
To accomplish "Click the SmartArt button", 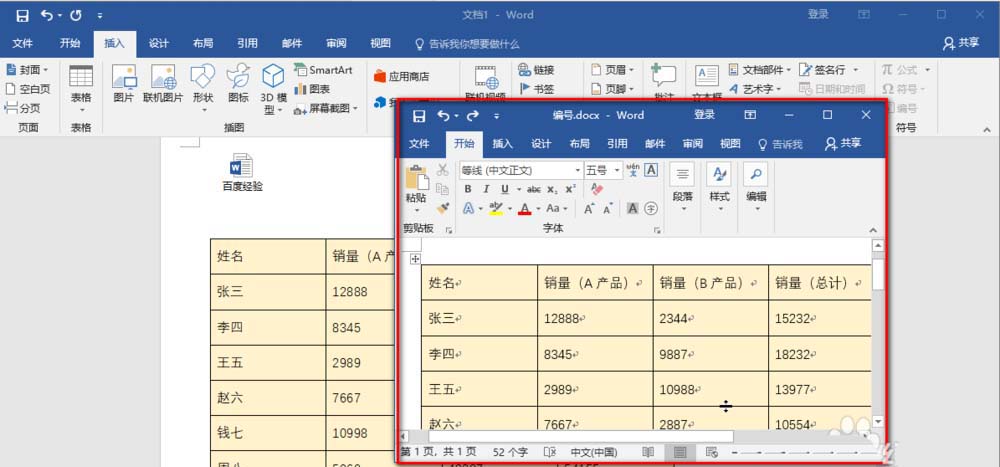I will click(x=323, y=70).
